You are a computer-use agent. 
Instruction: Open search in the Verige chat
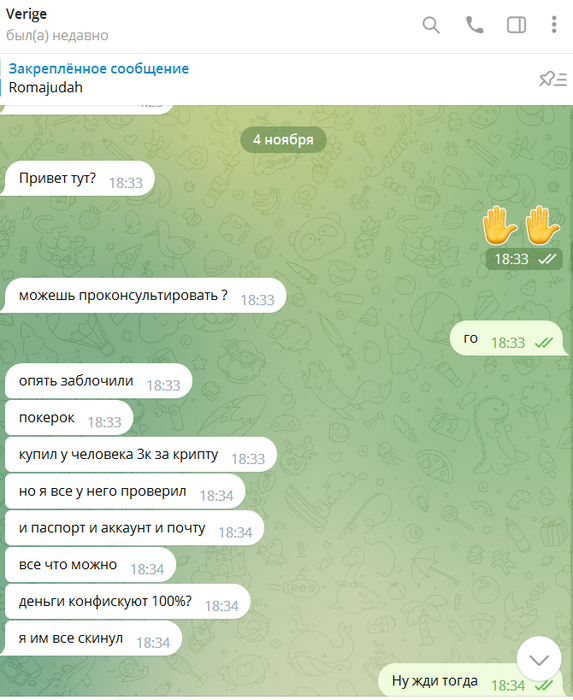pos(431,25)
